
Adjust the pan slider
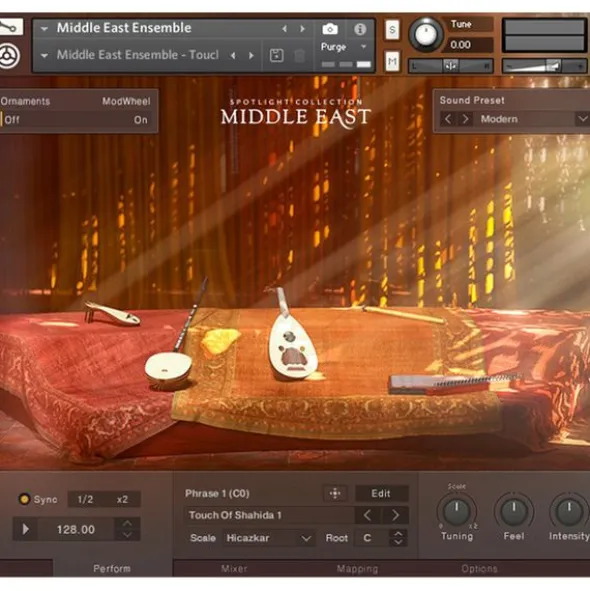point(451,66)
